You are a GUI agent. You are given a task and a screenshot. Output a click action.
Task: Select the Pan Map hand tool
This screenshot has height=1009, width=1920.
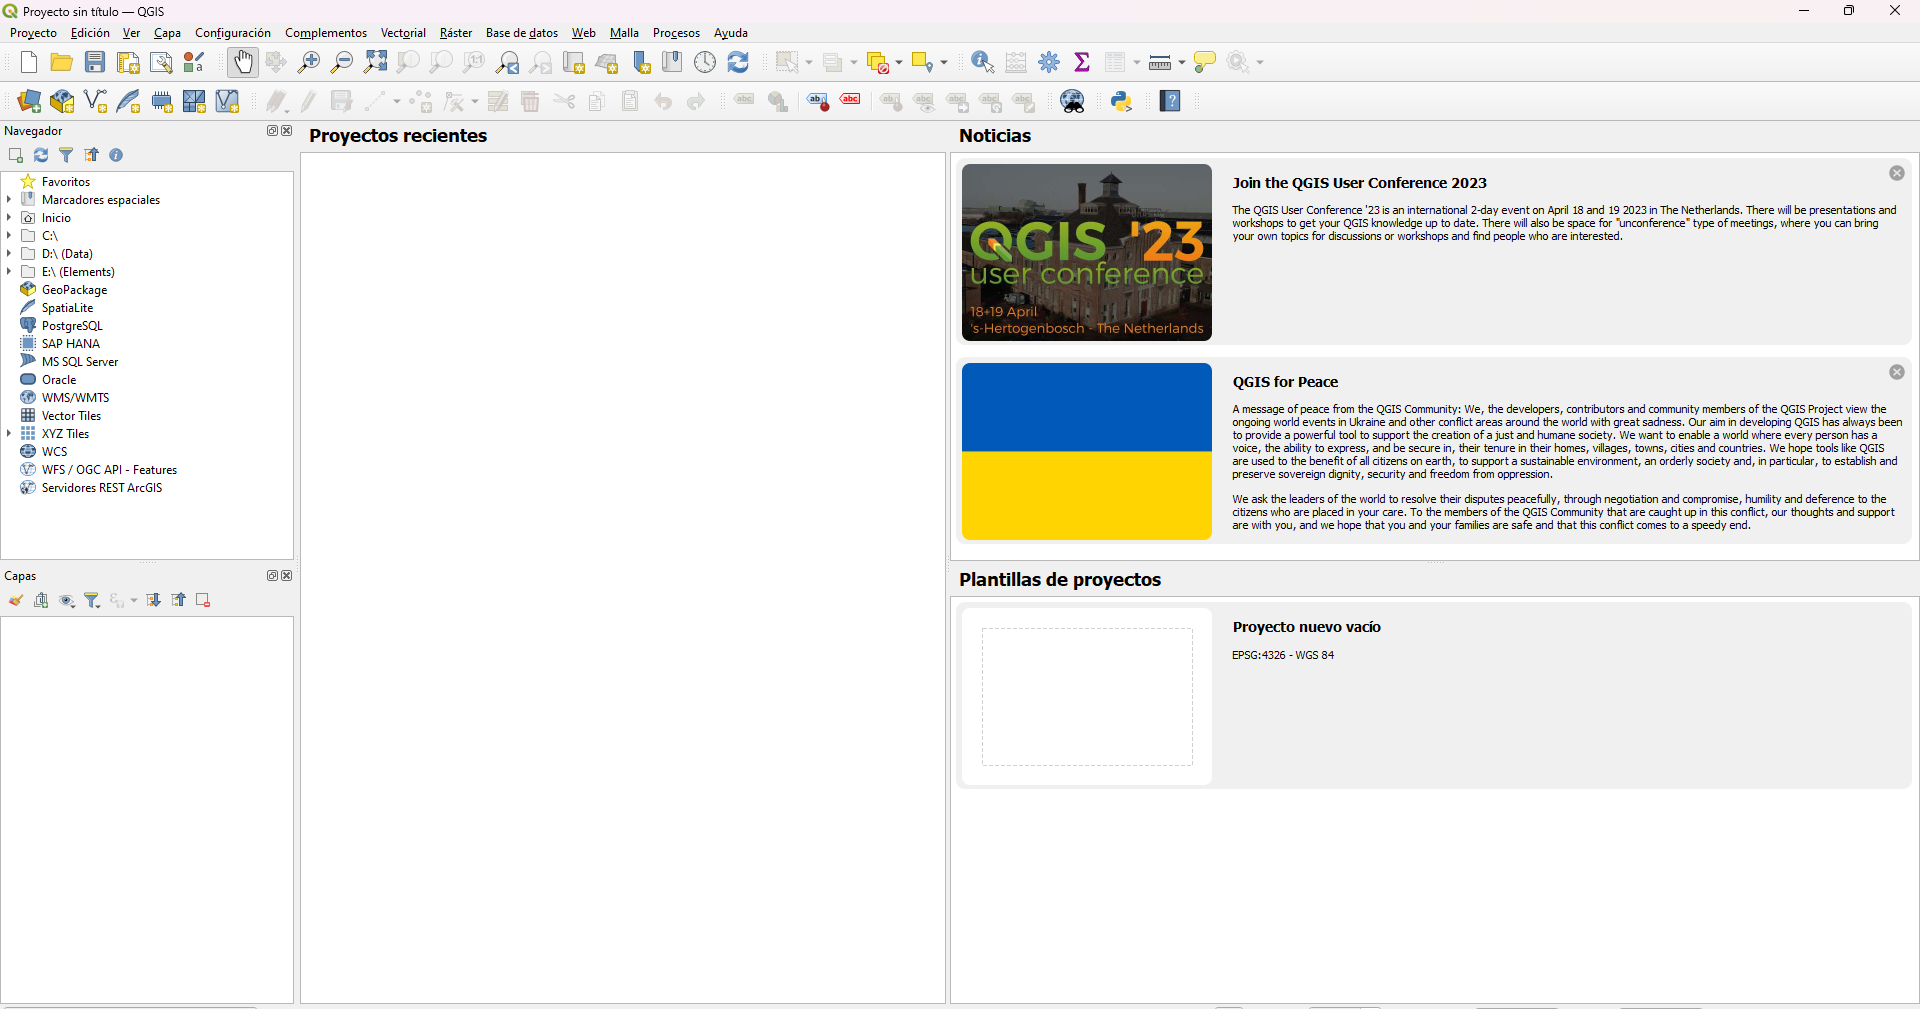coord(243,62)
